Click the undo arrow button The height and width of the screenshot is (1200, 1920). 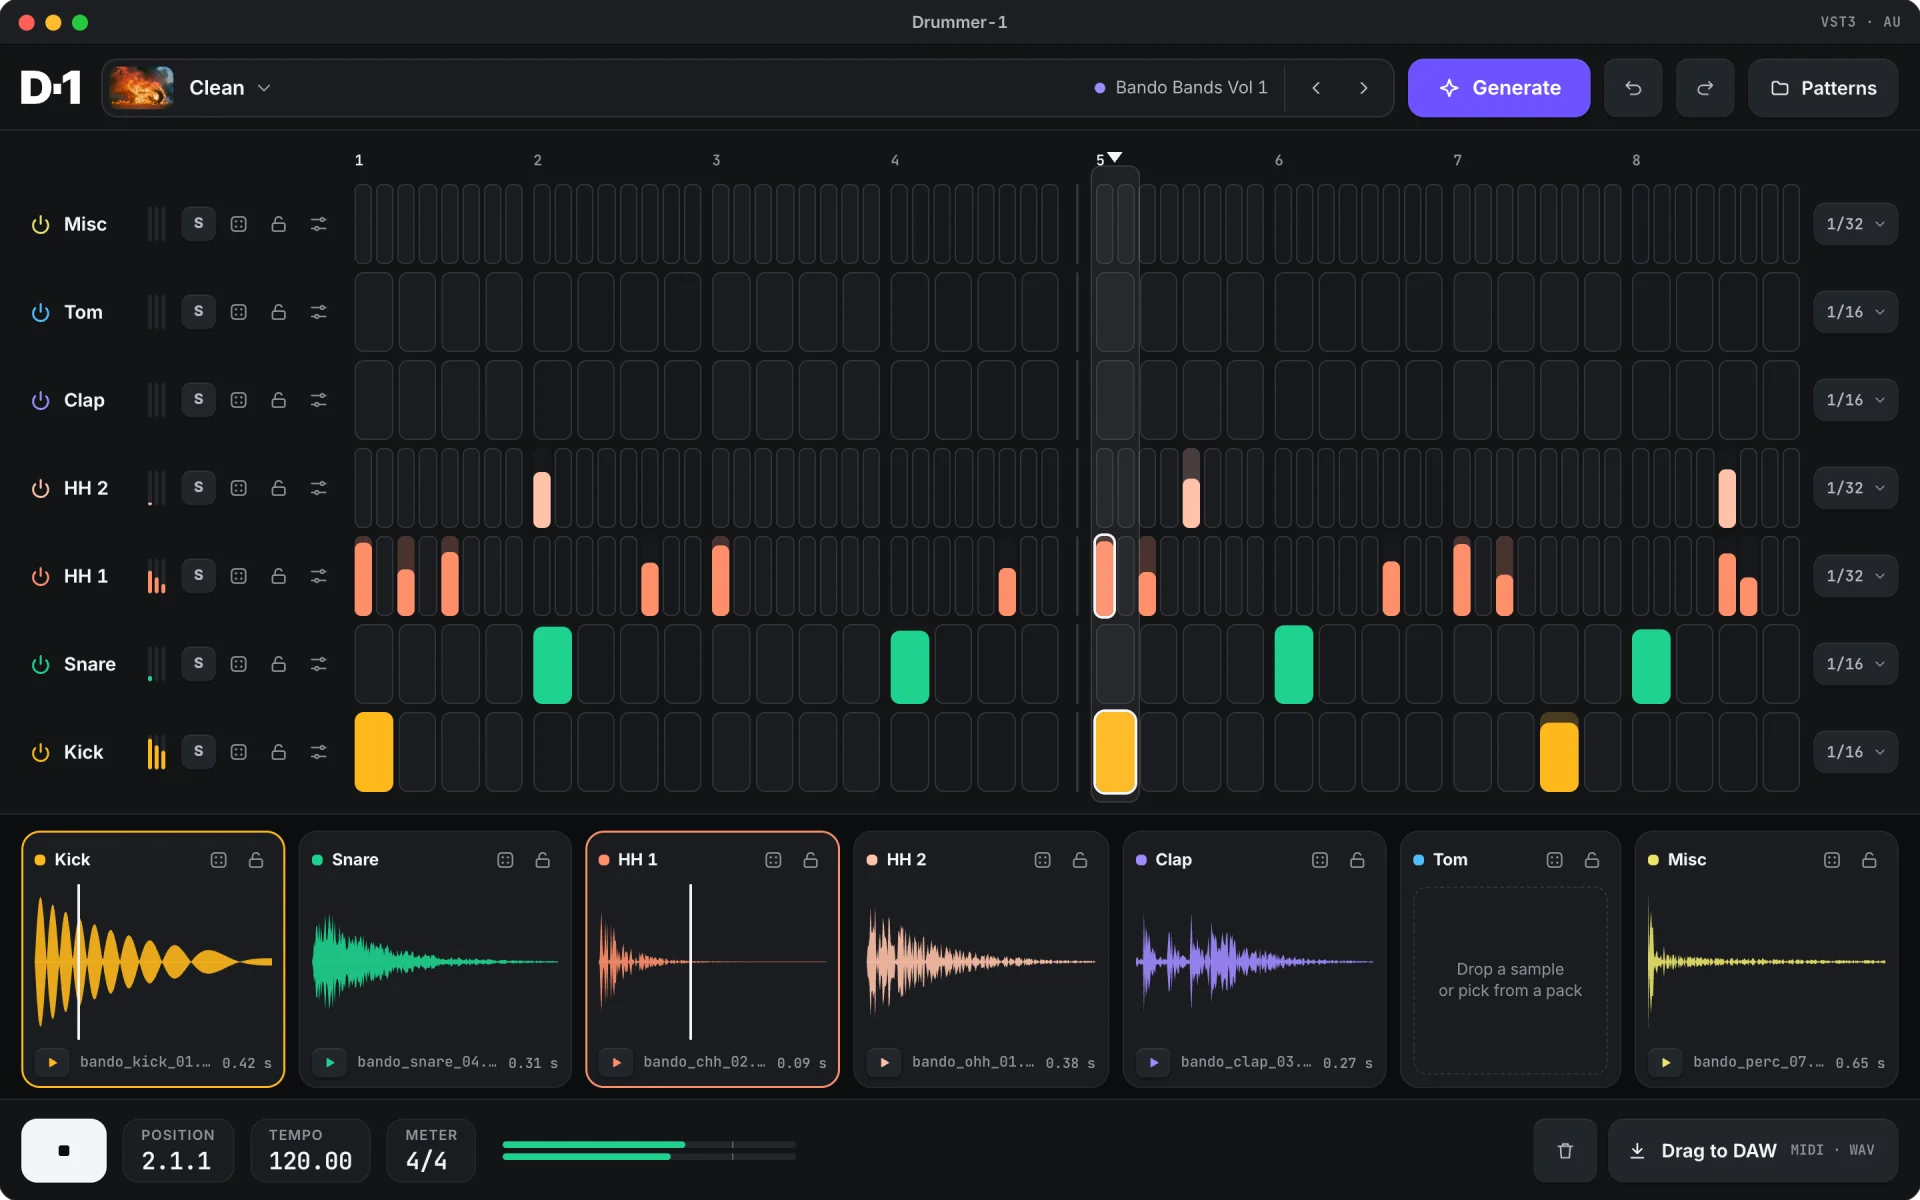click(1633, 88)
